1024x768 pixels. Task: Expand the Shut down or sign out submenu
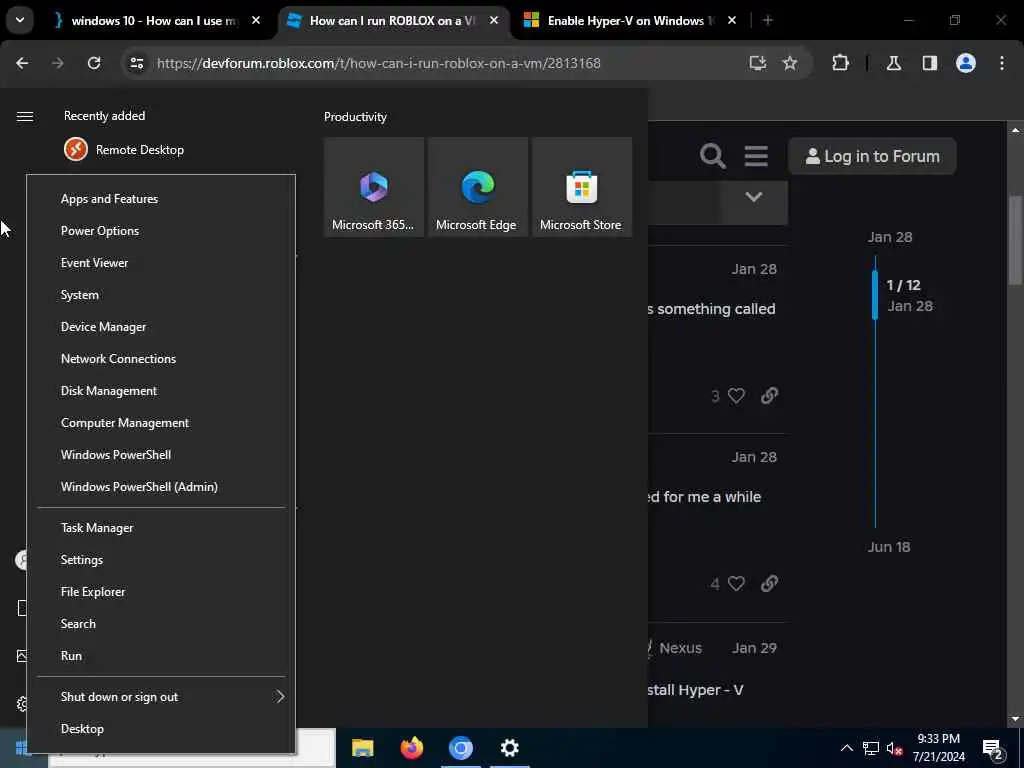click(x=161, y=697)
